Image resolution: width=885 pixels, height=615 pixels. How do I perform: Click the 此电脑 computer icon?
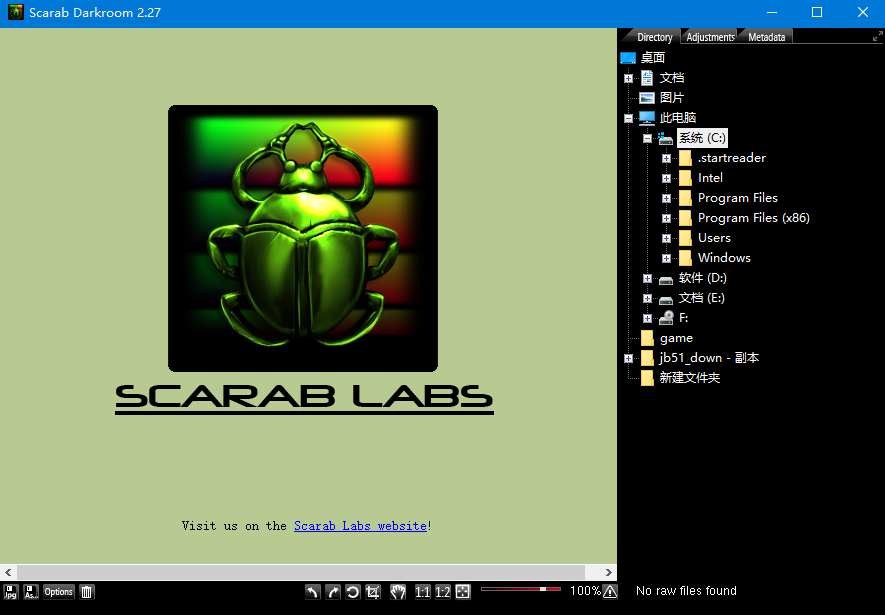click(x=647, y=118)
